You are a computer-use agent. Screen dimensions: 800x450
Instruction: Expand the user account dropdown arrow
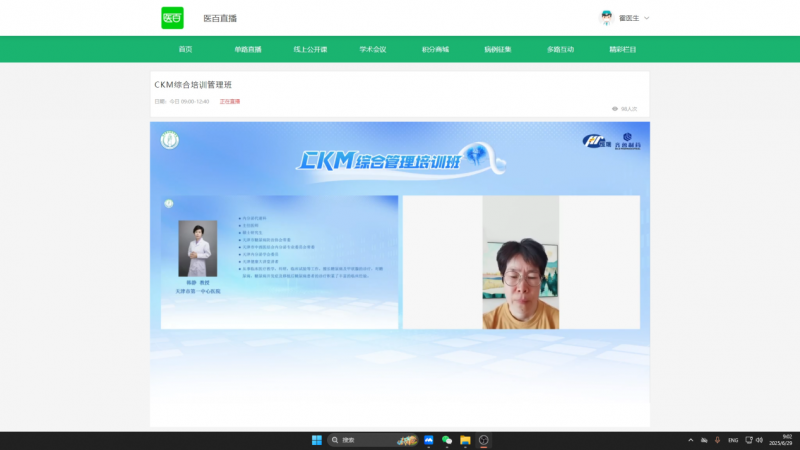coord(647,18)
